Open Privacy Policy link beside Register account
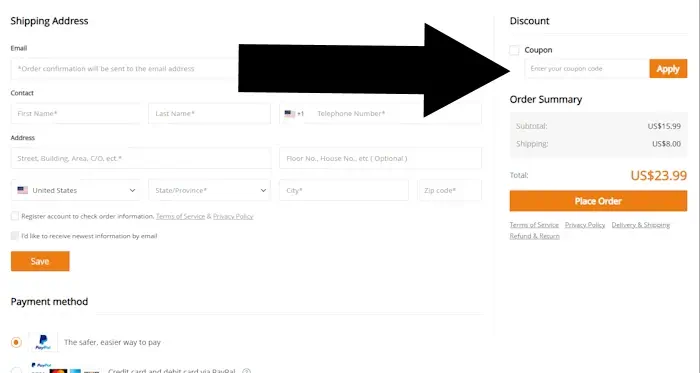 pos(233,216)
